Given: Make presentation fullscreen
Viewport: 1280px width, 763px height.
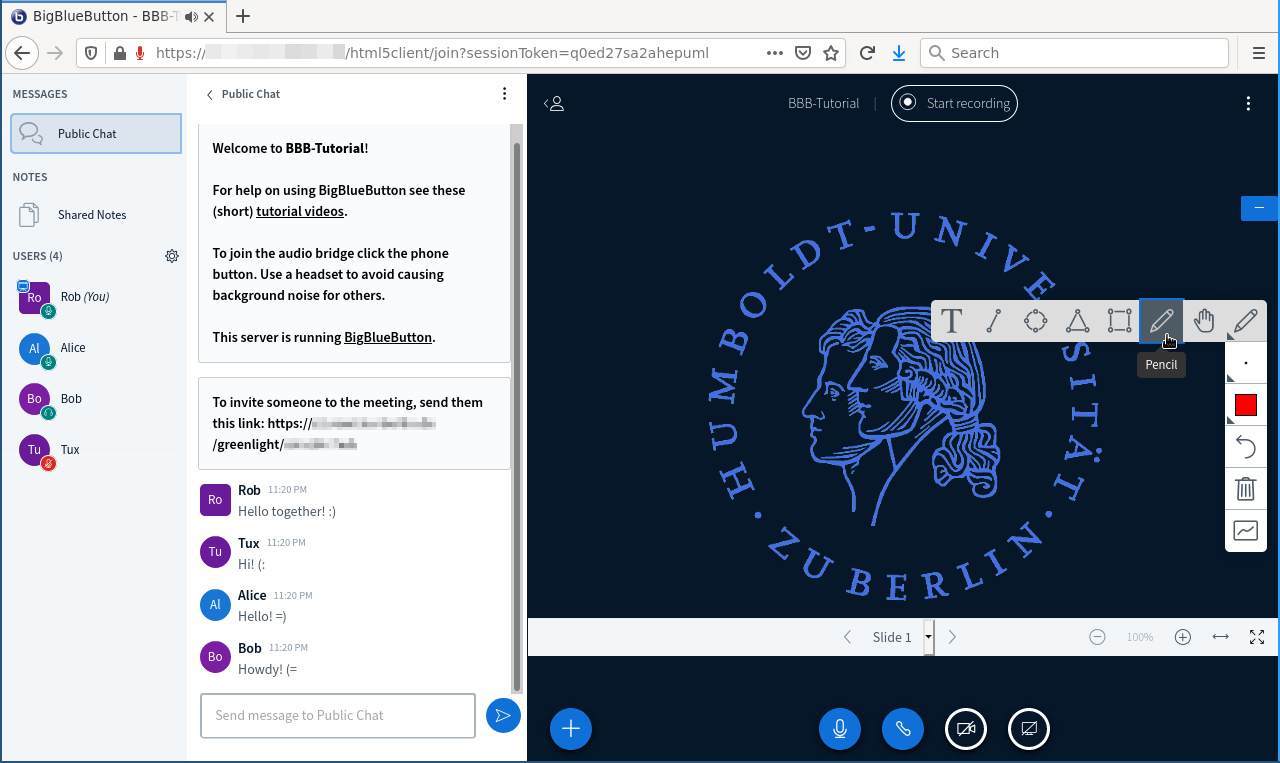Looking at the screenshot, I should tap(1258, 637).
